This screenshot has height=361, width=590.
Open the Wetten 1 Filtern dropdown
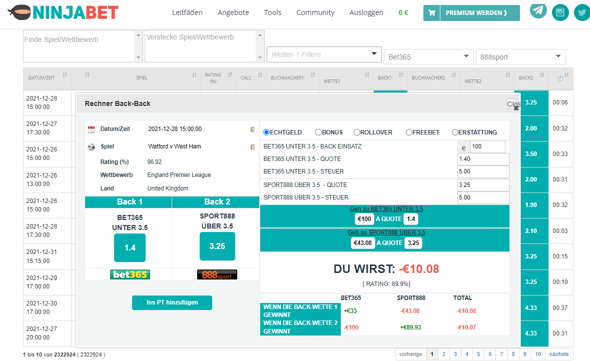[324, 55]
